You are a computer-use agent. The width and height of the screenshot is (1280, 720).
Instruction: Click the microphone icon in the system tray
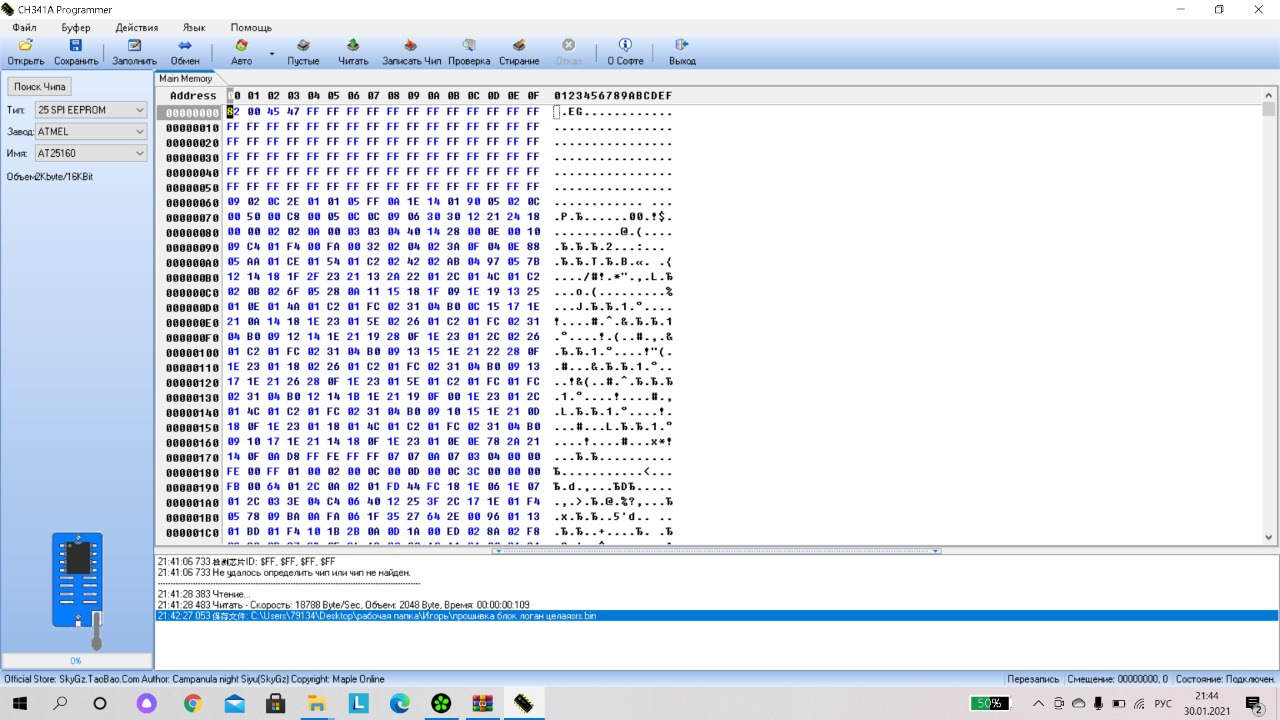coord(1099,704)
